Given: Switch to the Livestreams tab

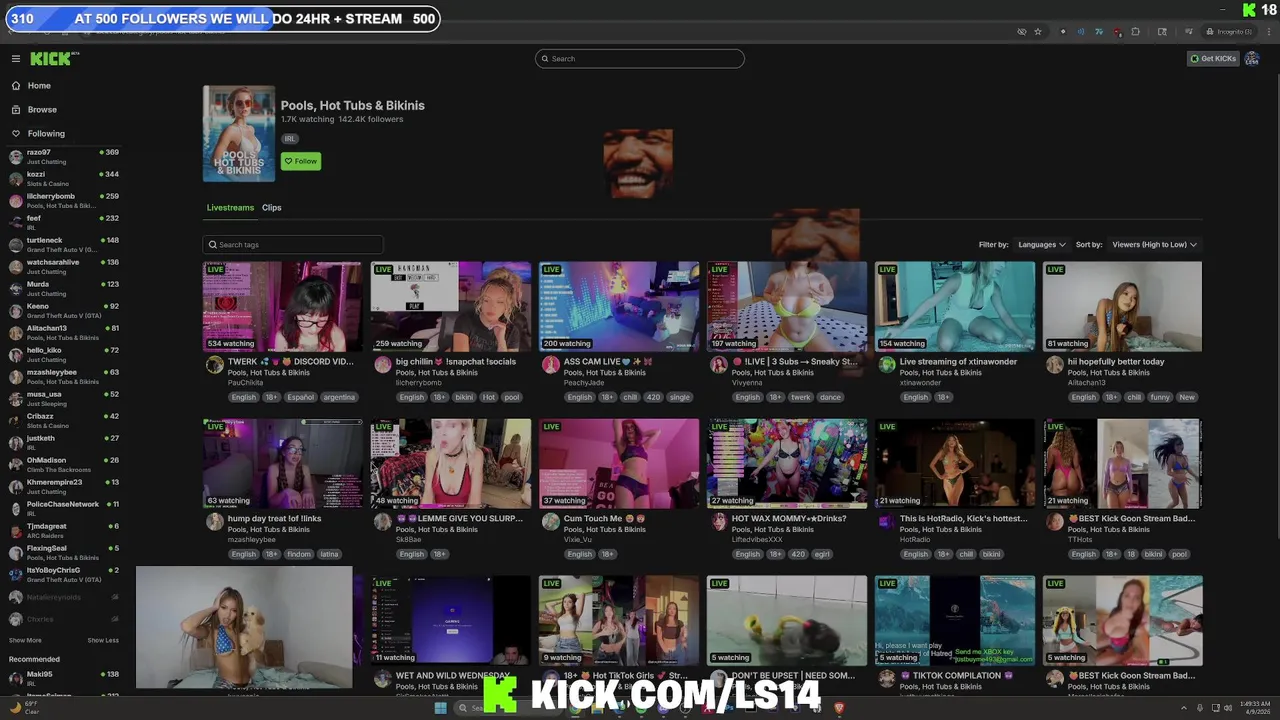Looking at the screenshot, I should [230, 208].
